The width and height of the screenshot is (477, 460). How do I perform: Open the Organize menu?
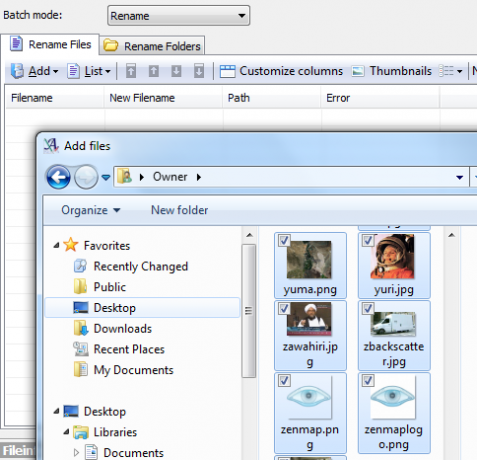(x=90, y=210)
